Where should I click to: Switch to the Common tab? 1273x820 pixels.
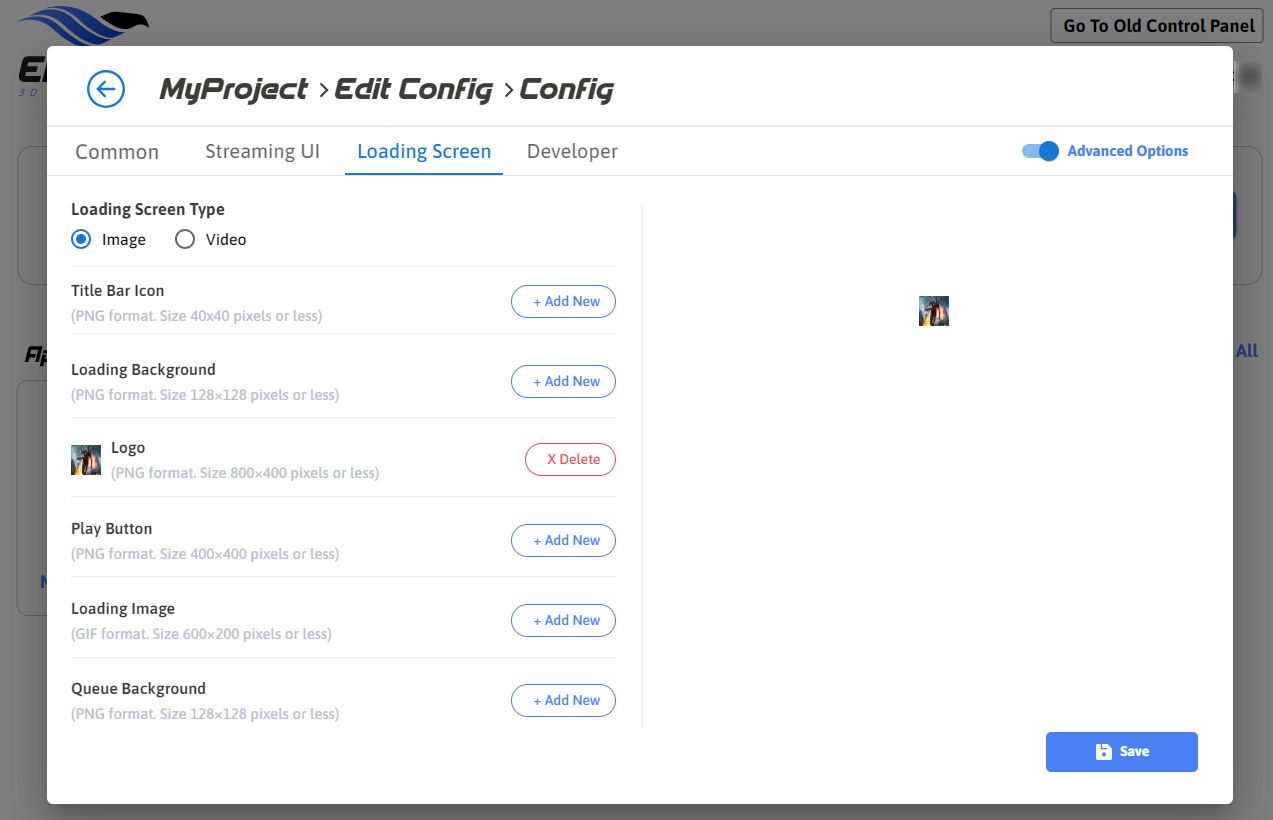117,152
